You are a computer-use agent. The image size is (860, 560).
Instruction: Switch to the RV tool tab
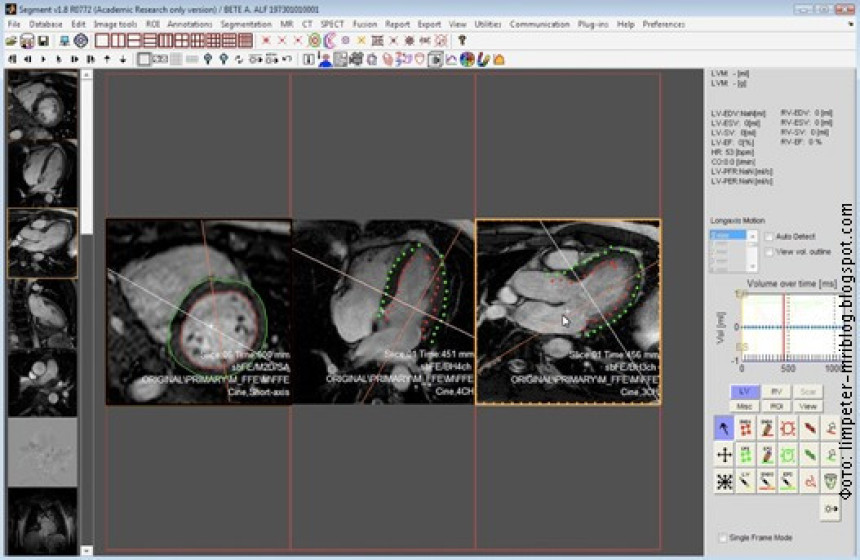coord(776,392)
